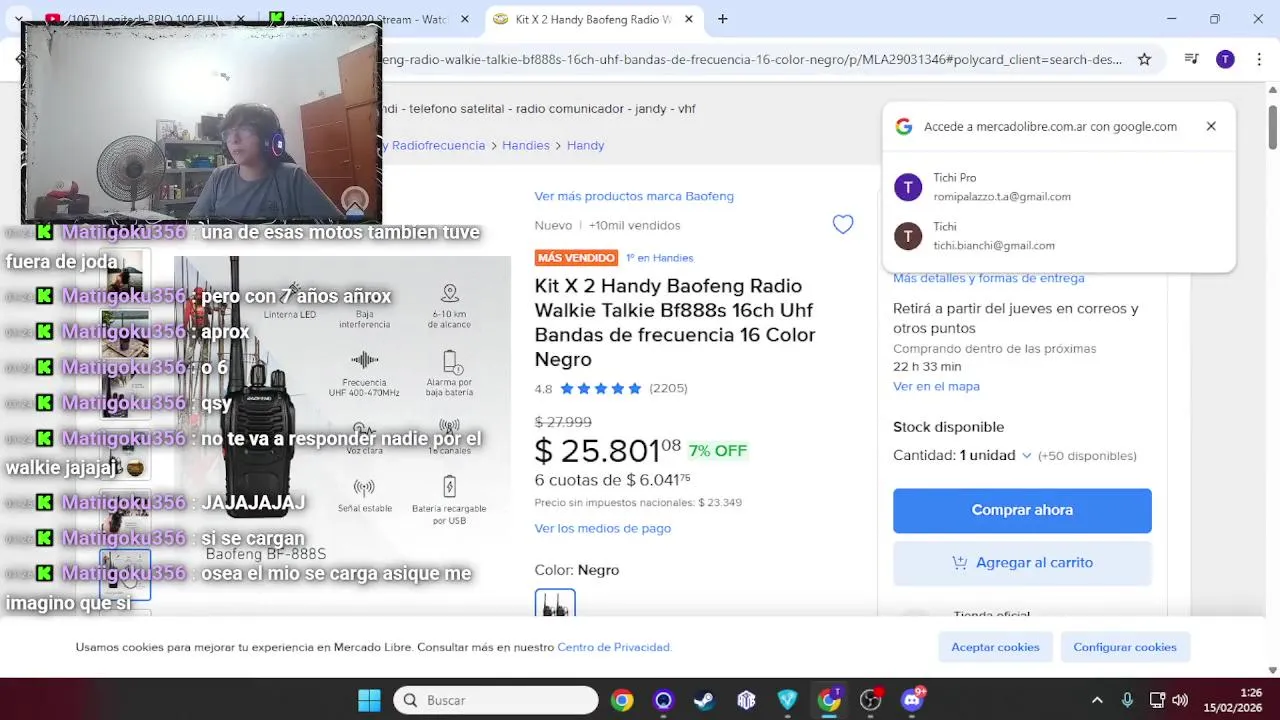Screen dimensions: 1280x720
Task: Expand the tab search chevron
Action: pyautogui.click(x=19, y=19)
